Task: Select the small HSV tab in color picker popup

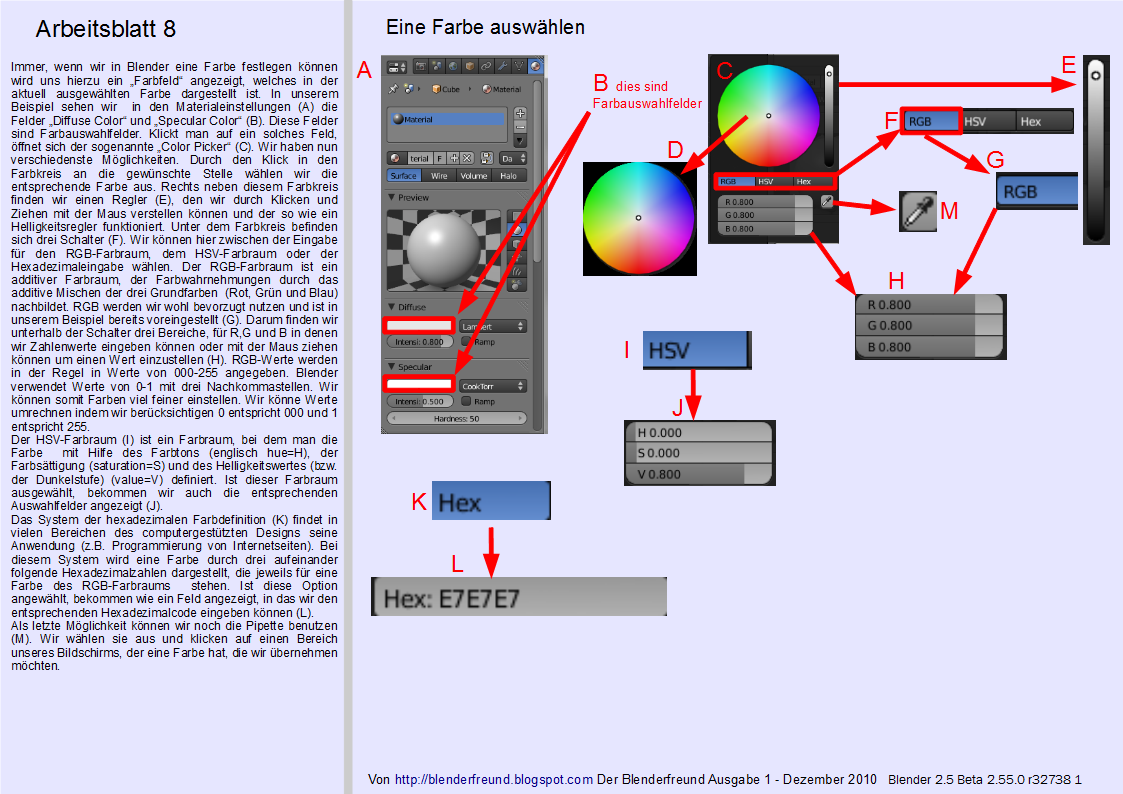Action: click(774, 181)
